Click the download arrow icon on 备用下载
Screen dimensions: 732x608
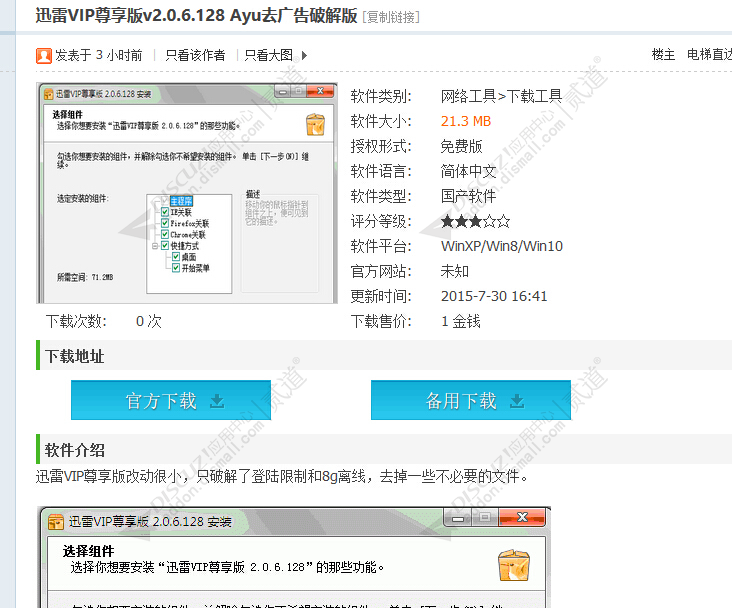517,401
